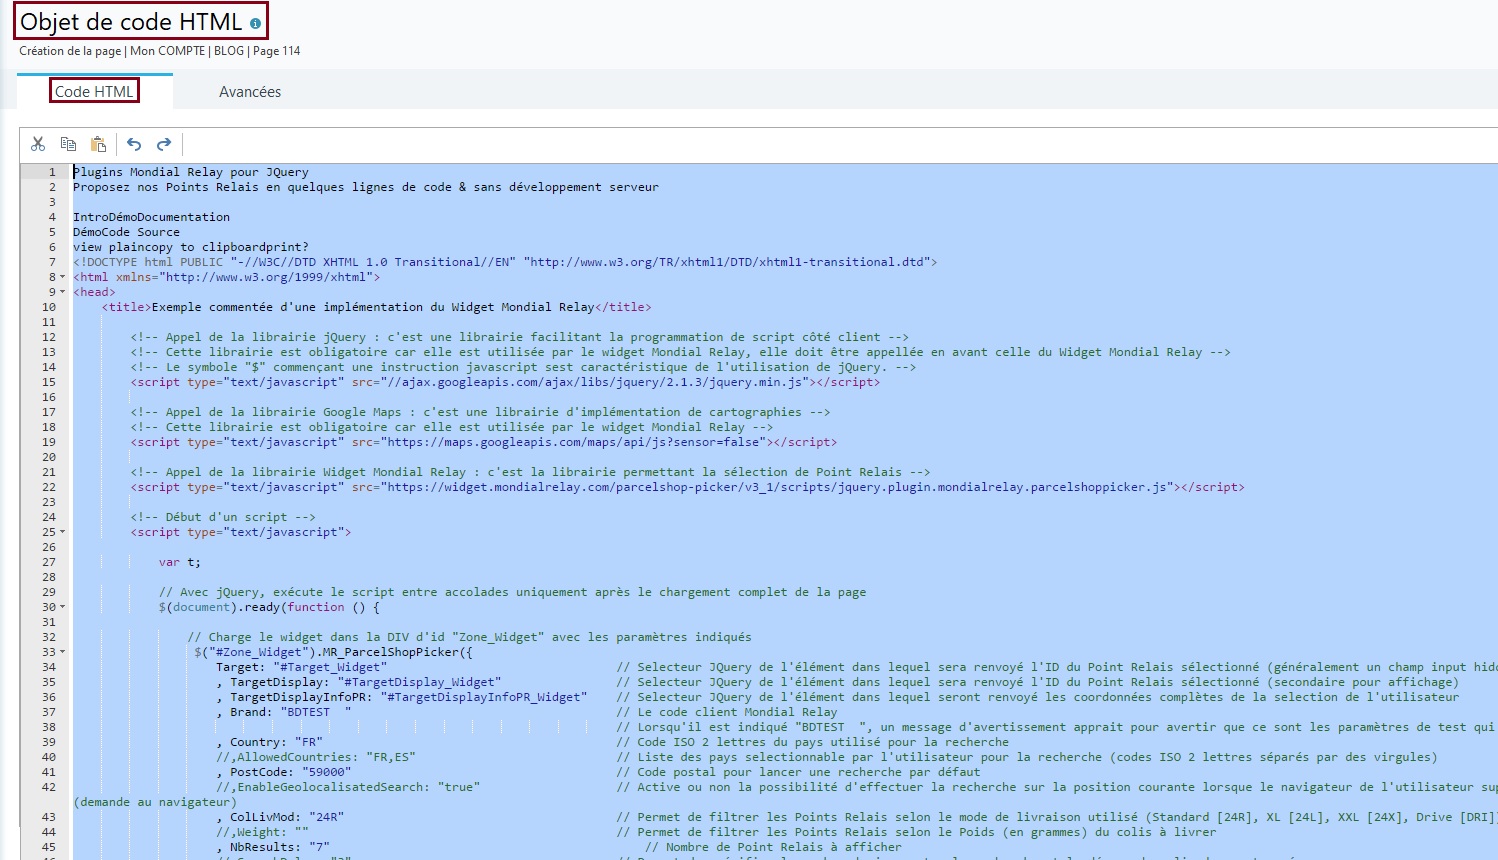
Task: Click the Paste clipboard icon
Action: (x=98, y=144)
